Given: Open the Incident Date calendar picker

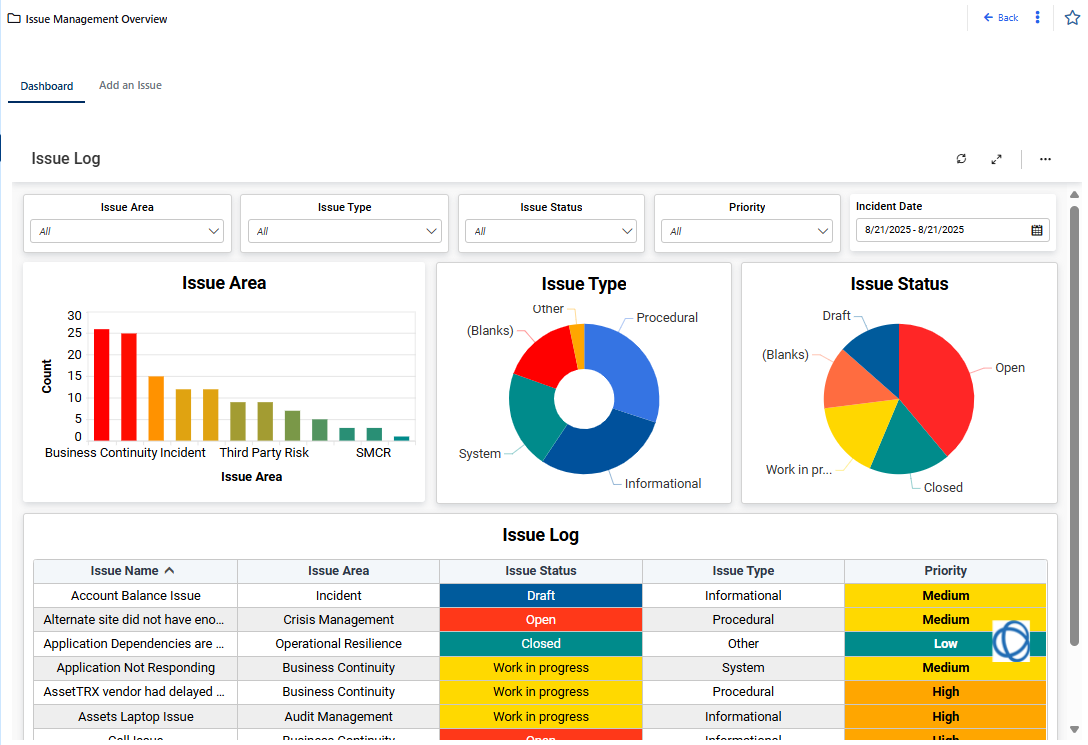Looking at the screenshot, I should [x=1037, y=231].
